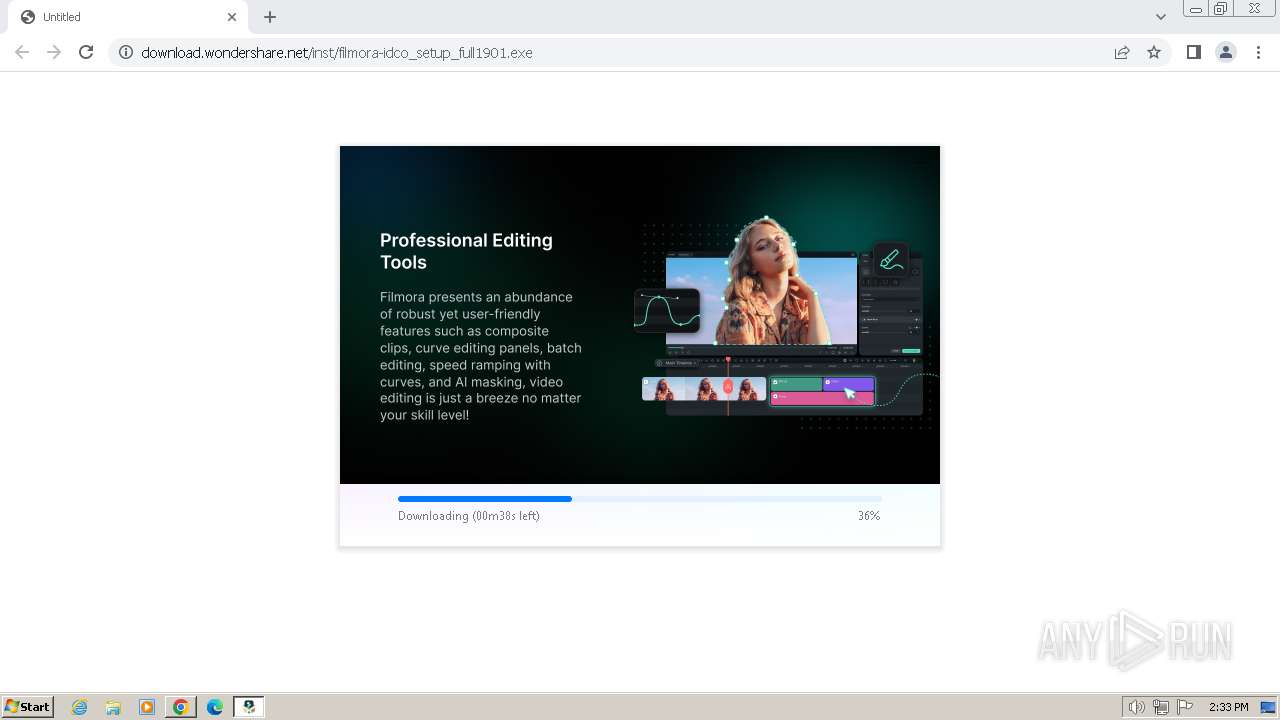Open the side panel icon
Viewport: 1280px width, 720px height.
click(1193, 52)
